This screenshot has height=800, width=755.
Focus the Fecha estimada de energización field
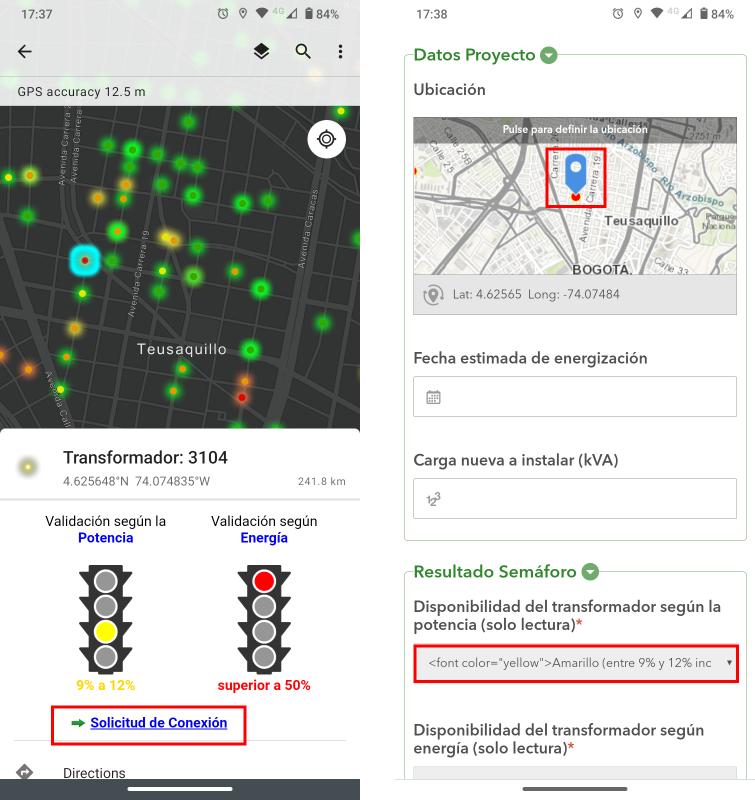[575, 396]
